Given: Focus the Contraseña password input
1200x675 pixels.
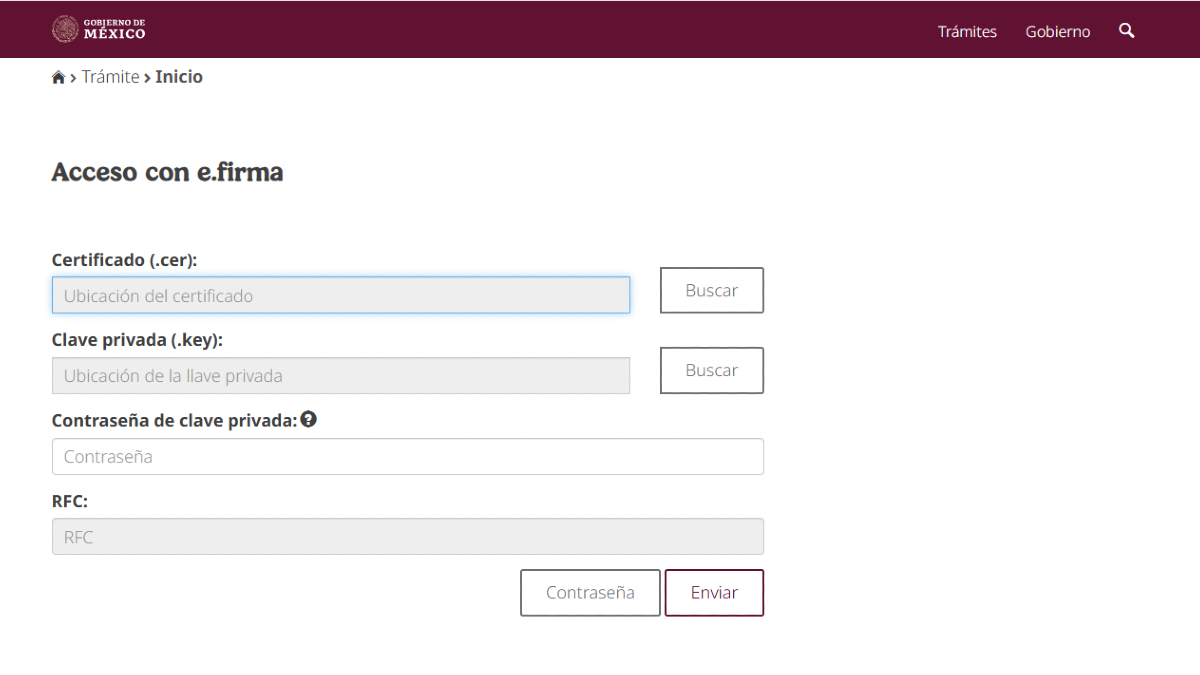Looking at the screenshot, I should pos(407,456).
